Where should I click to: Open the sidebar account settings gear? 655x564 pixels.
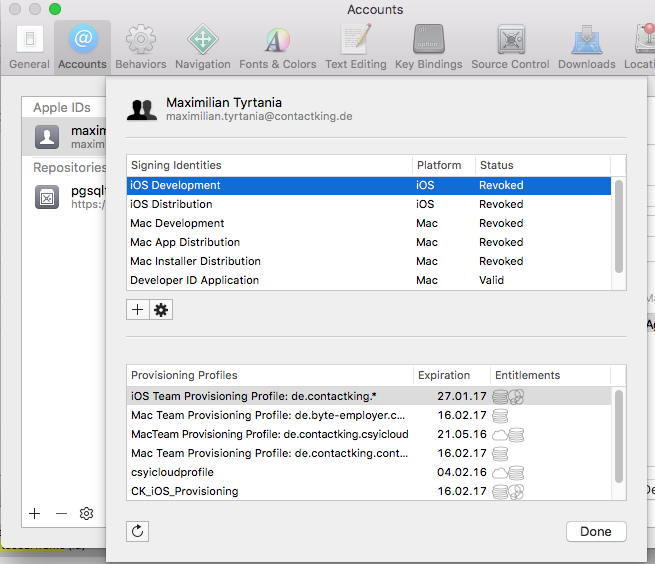coord(86,513)
